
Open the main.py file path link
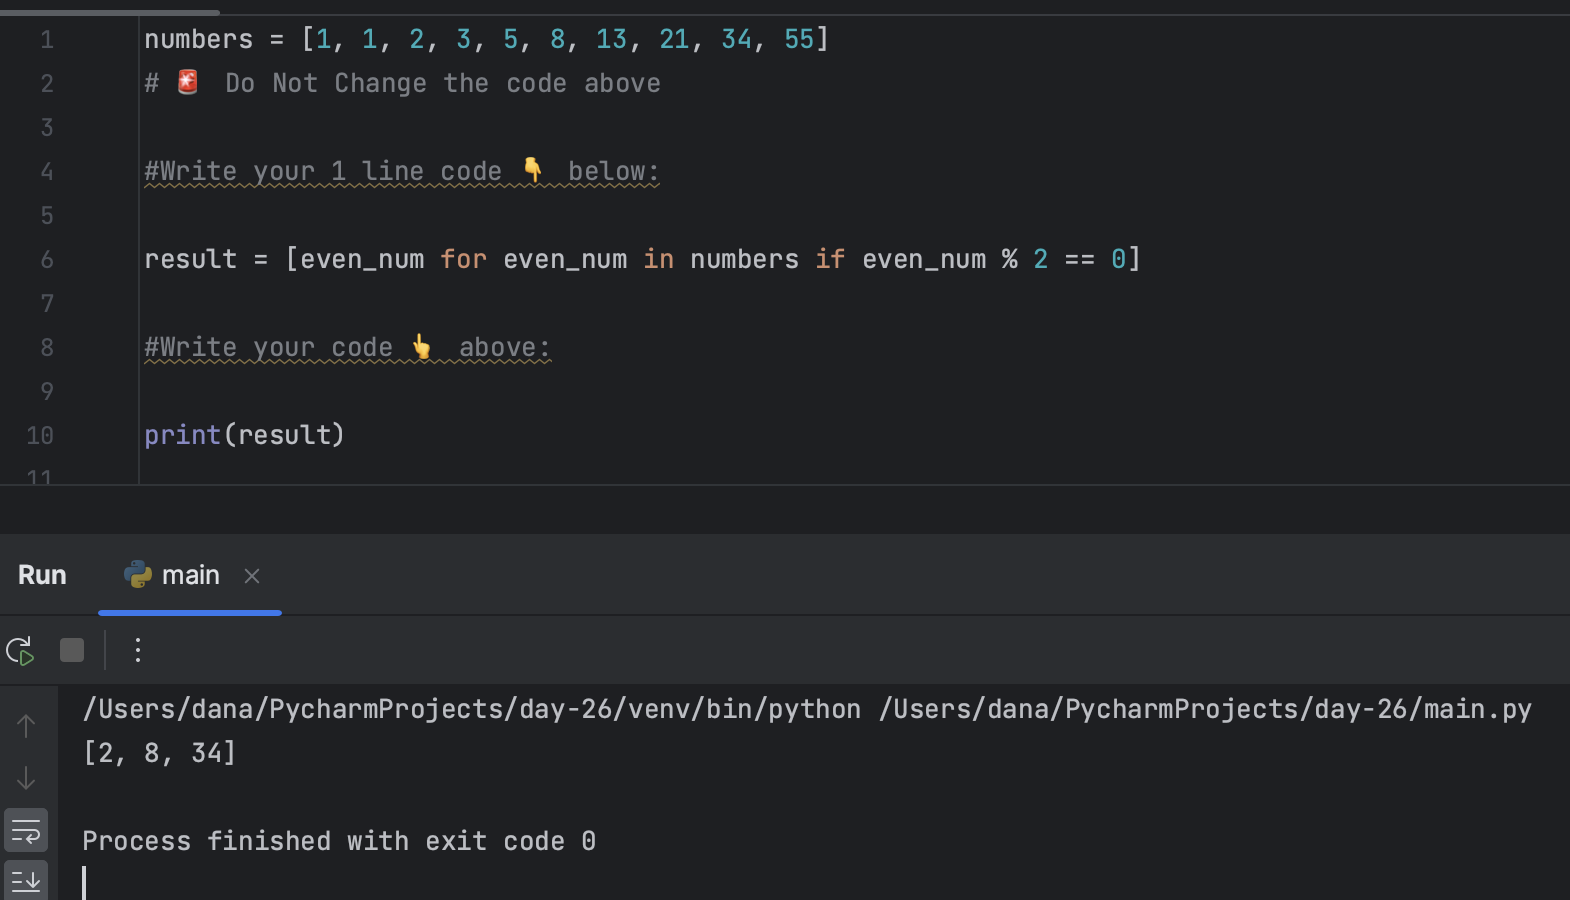click(1205, 709)
